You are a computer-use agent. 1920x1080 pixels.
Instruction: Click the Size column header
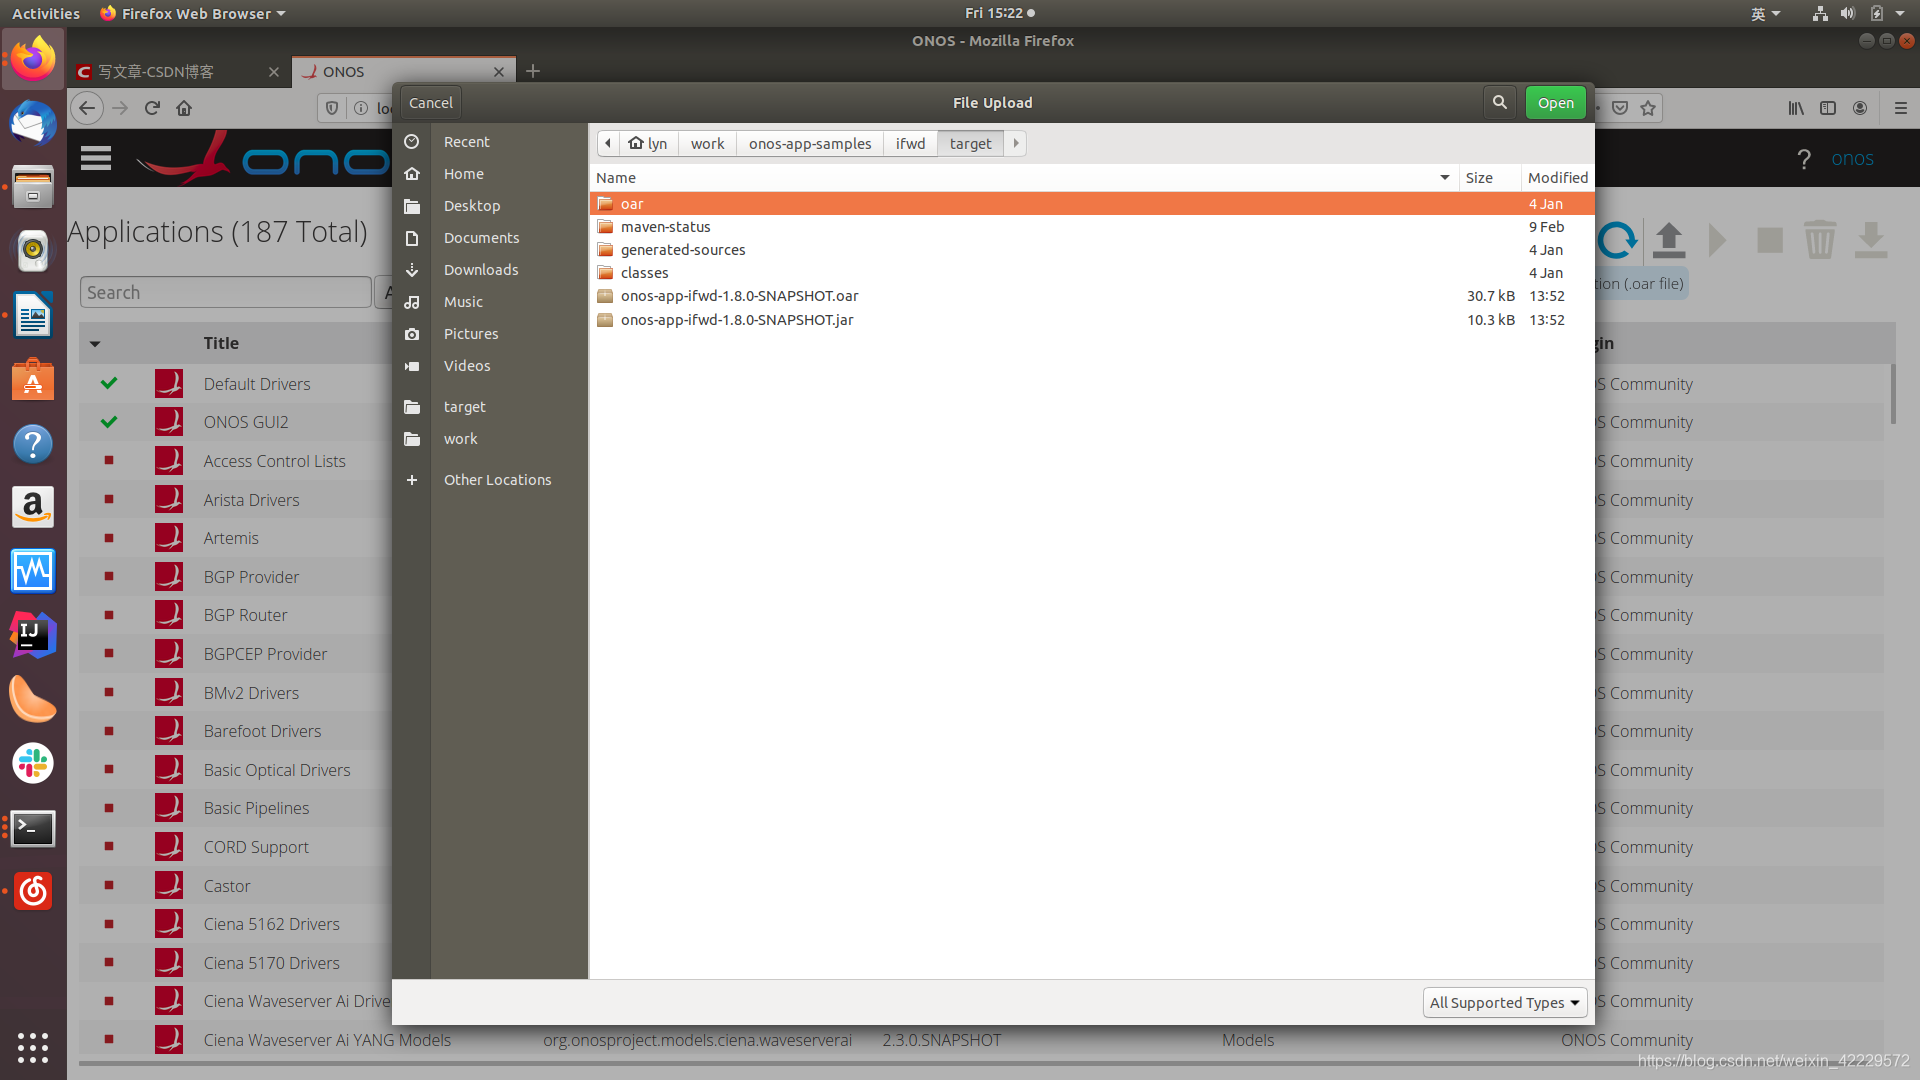[1490, 177]
